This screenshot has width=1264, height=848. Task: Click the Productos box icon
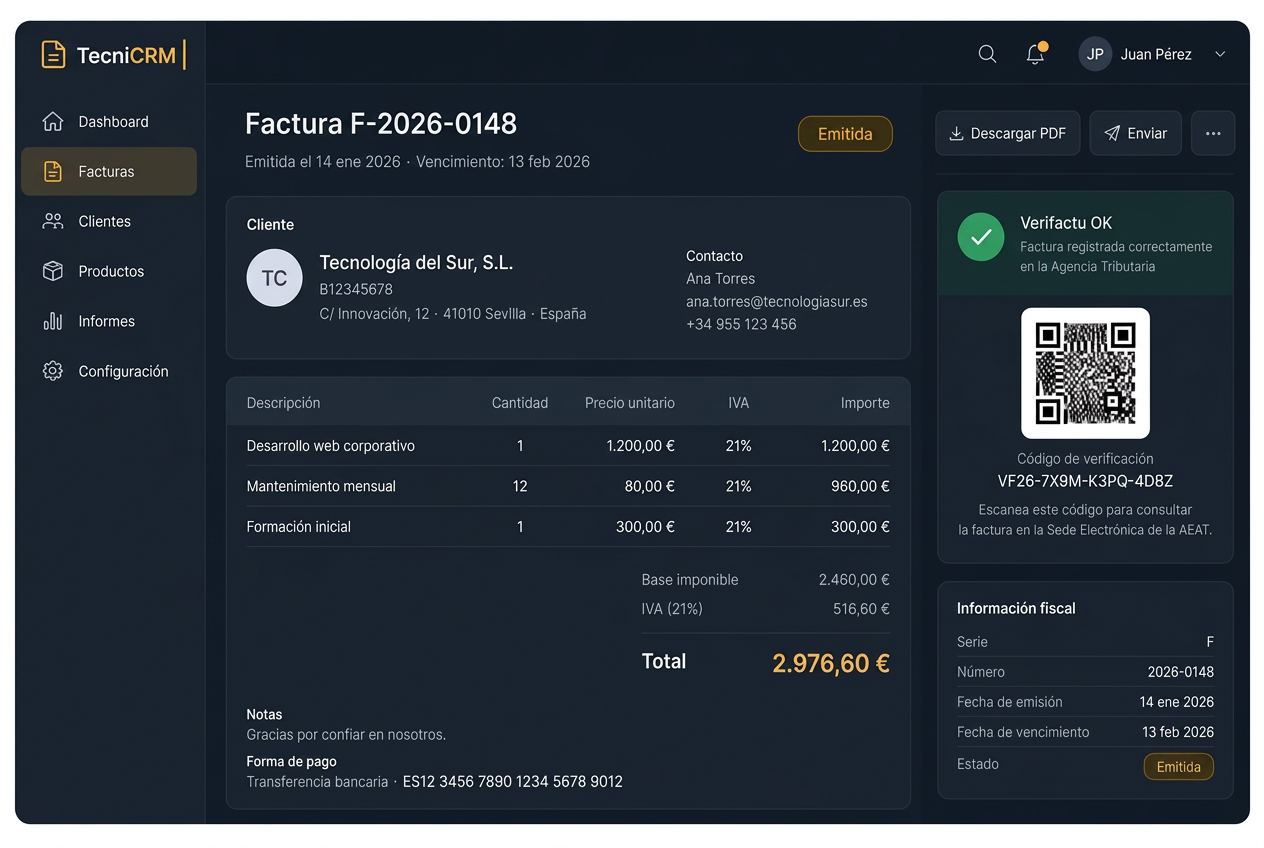pos(53,272)
